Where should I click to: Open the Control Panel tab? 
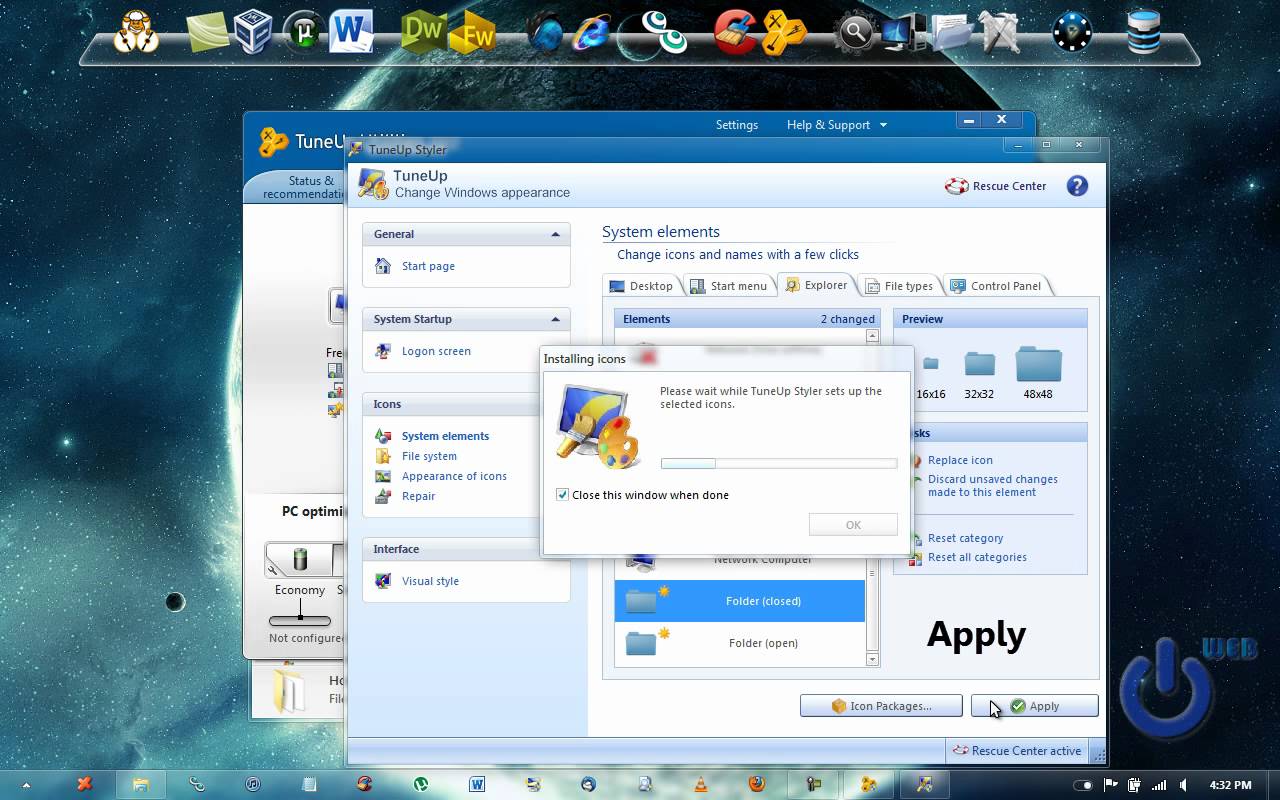tap(996, 286)
